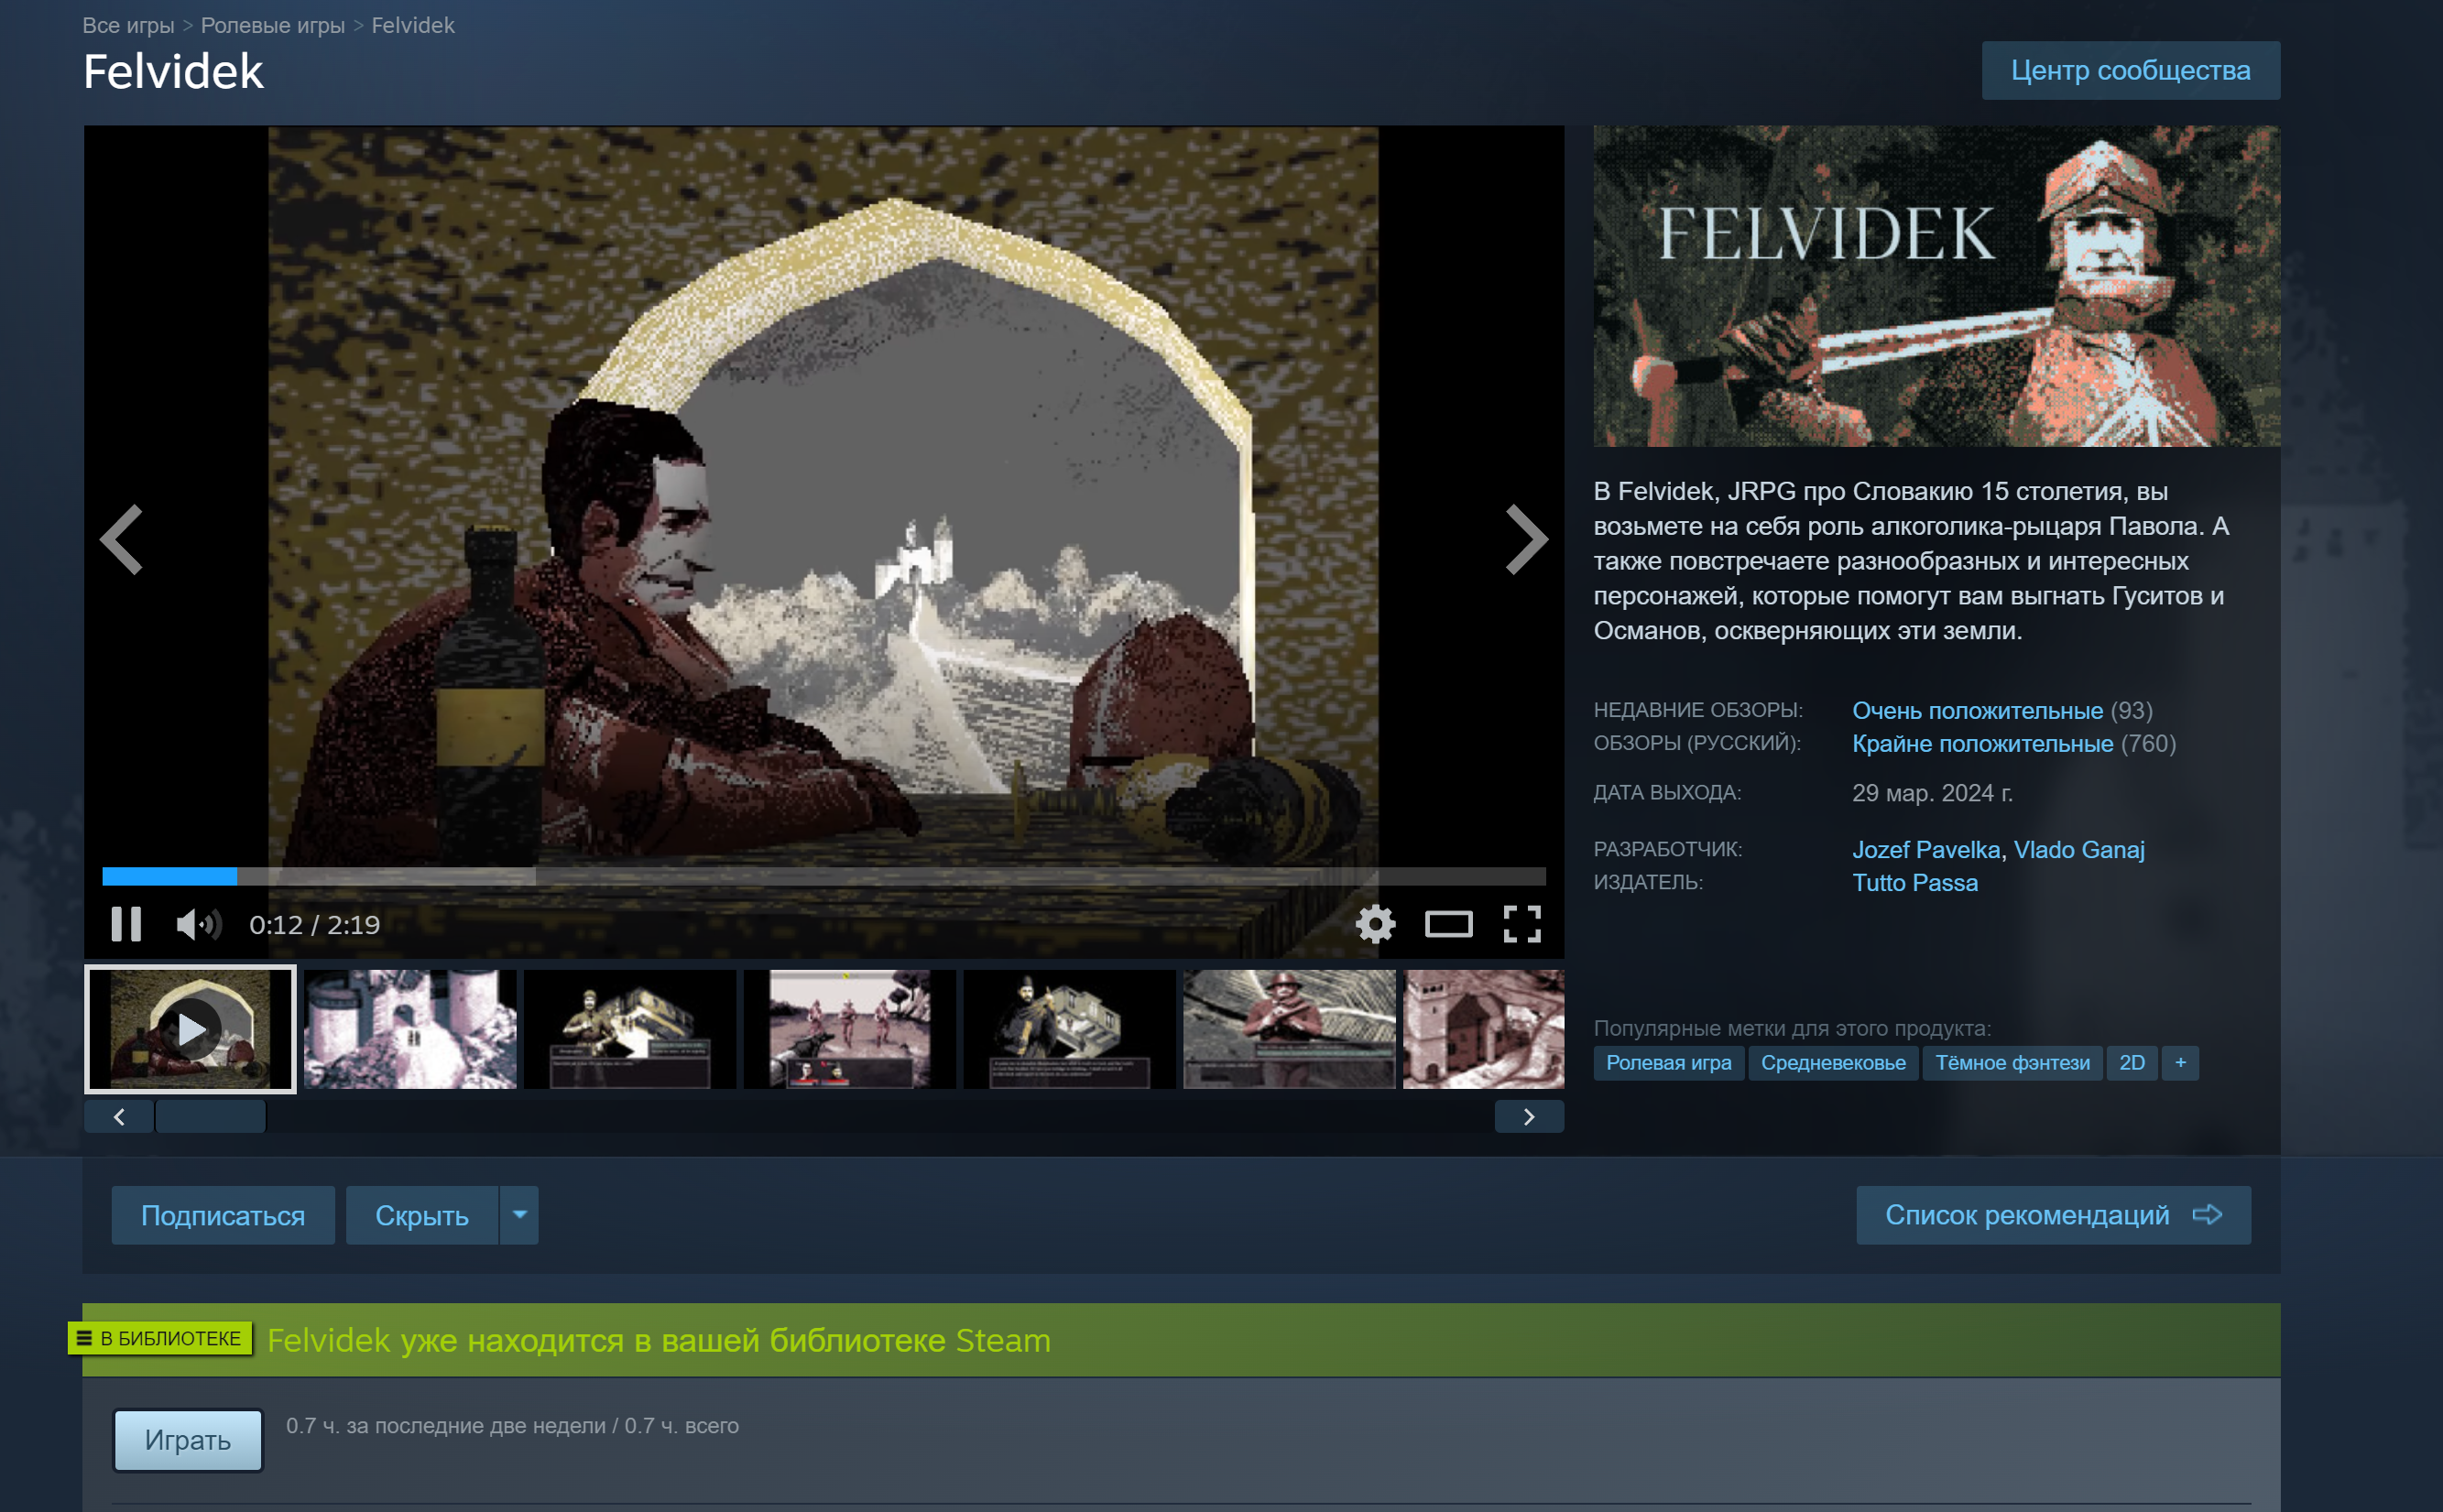2443x1512 pixels.
Task: Select the partially visible tower screenshot thumbnail
Action: (1484, 1029)
